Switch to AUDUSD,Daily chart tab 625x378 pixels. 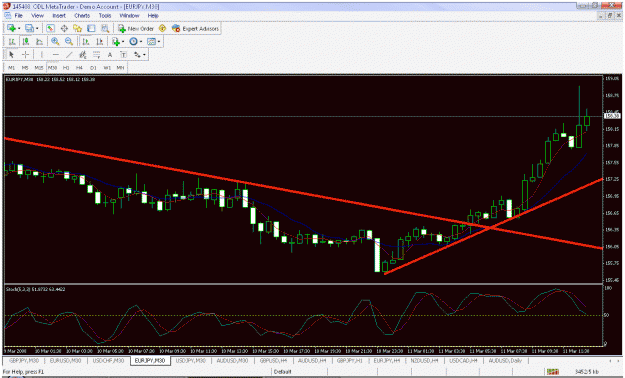505,360
